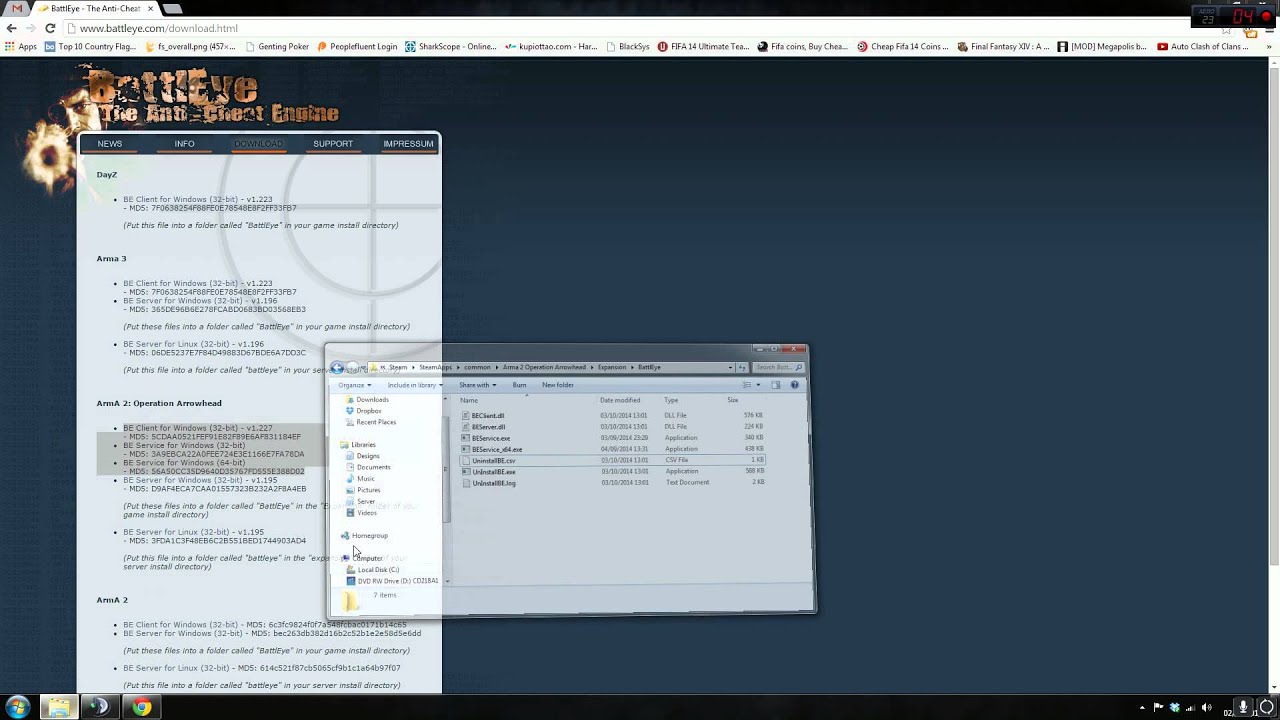
Task: Sort files by Name column header
Action: (469, 400)
